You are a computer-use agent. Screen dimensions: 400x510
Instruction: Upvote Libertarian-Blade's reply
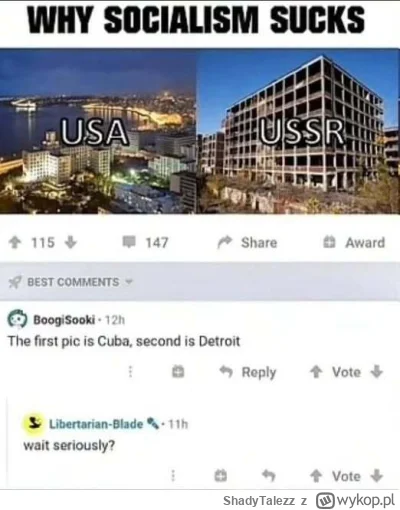pyautogui.click(x=316, y=476)
